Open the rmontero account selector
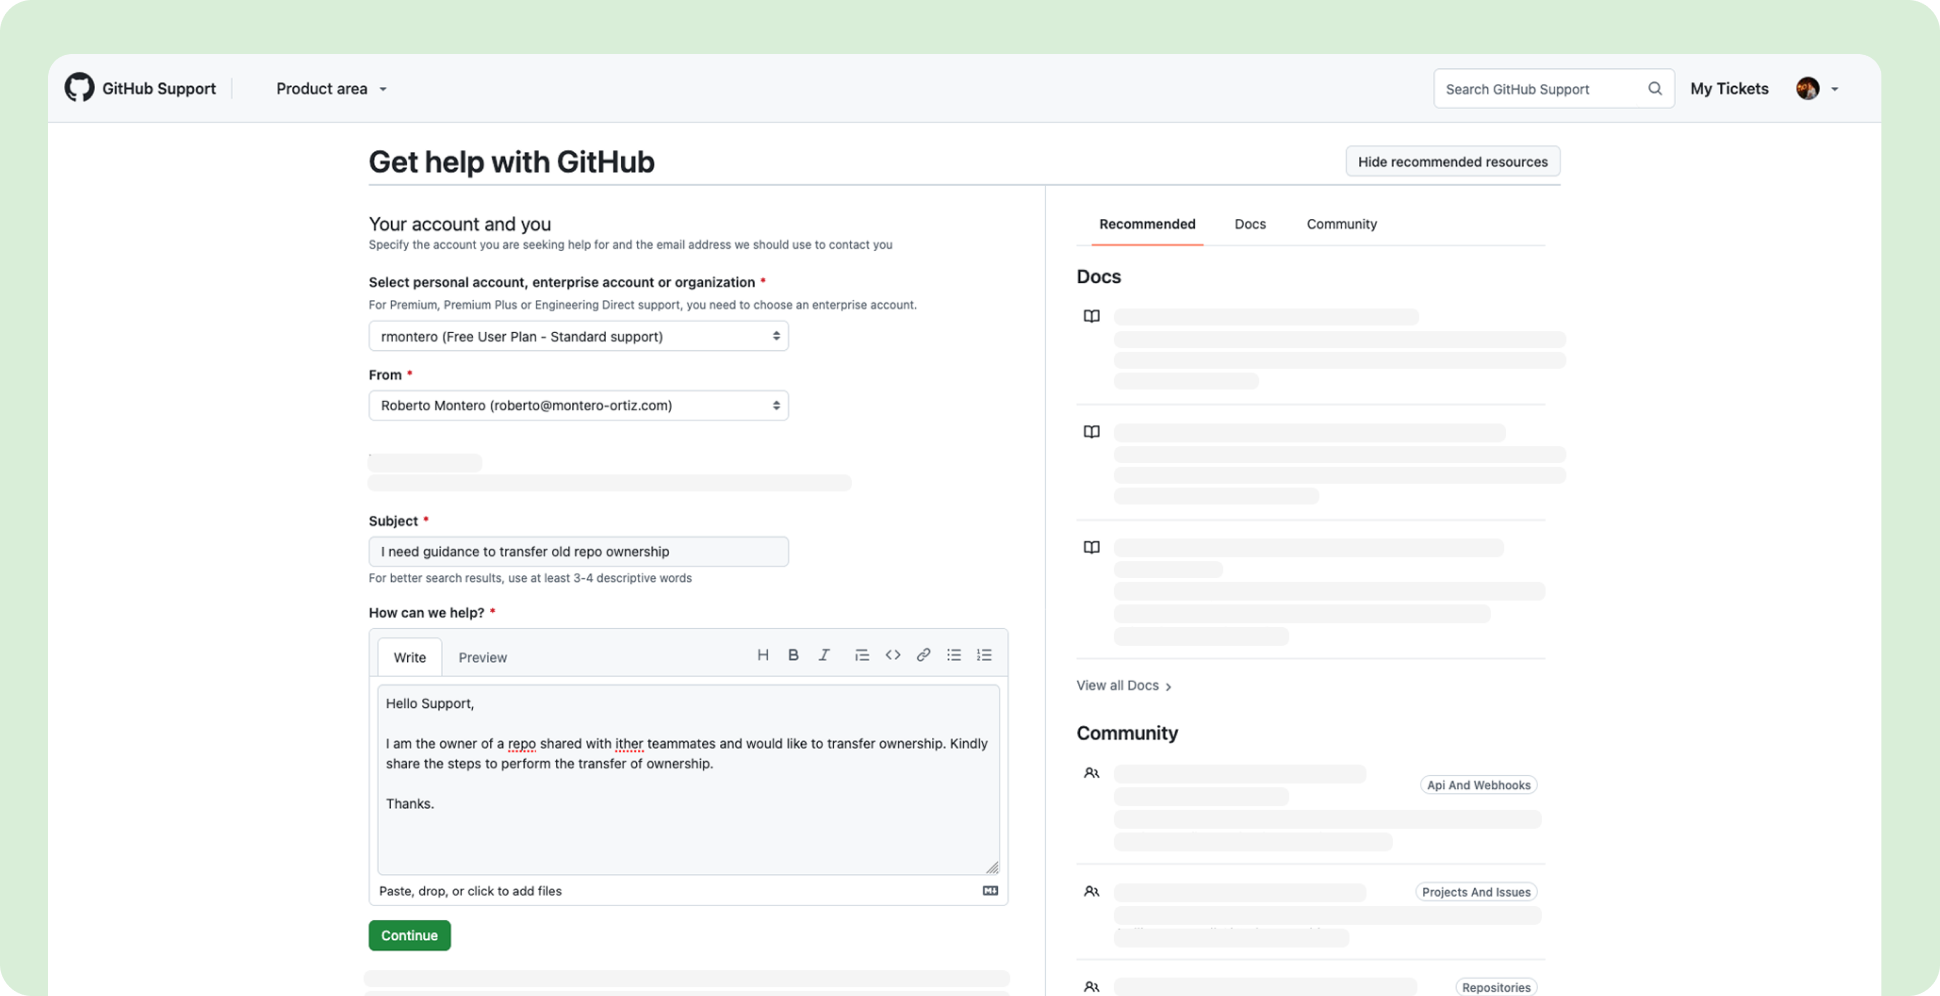Image resolution: width=1940 pixels, height=996 pixels. click(x=578, y=336)
